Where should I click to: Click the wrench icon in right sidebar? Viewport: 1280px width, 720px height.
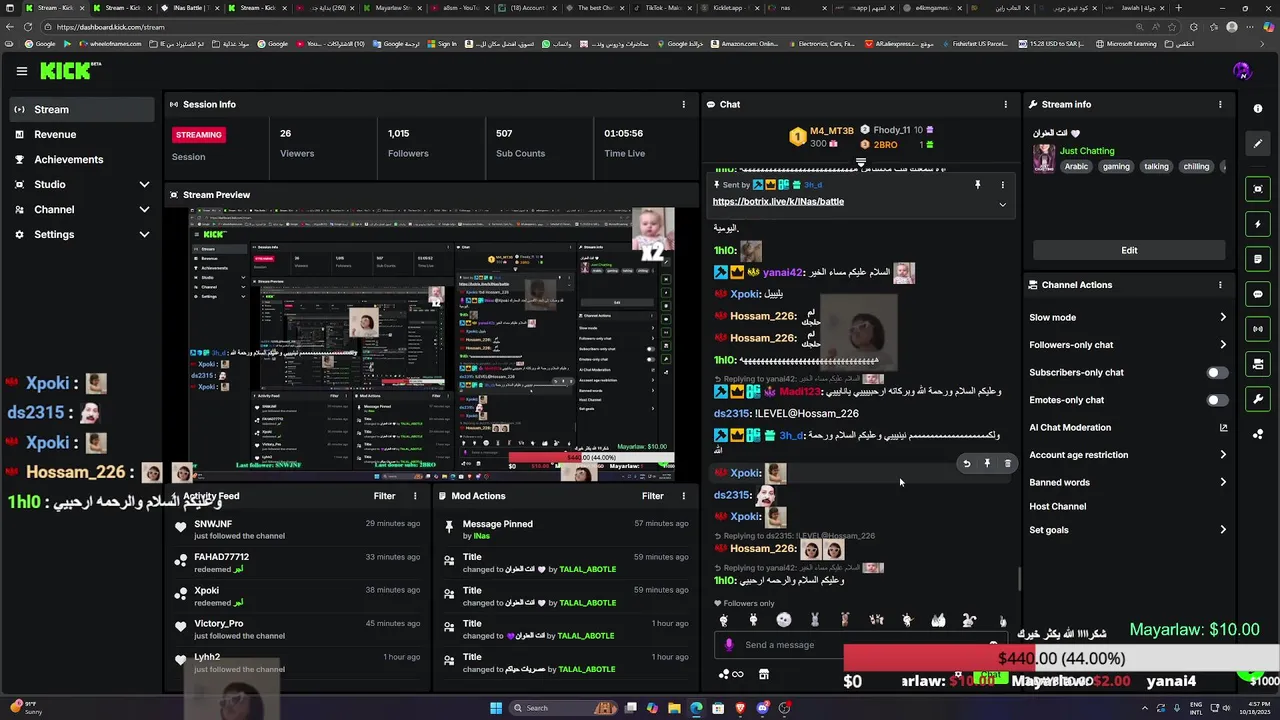[x=1258, y=399]
